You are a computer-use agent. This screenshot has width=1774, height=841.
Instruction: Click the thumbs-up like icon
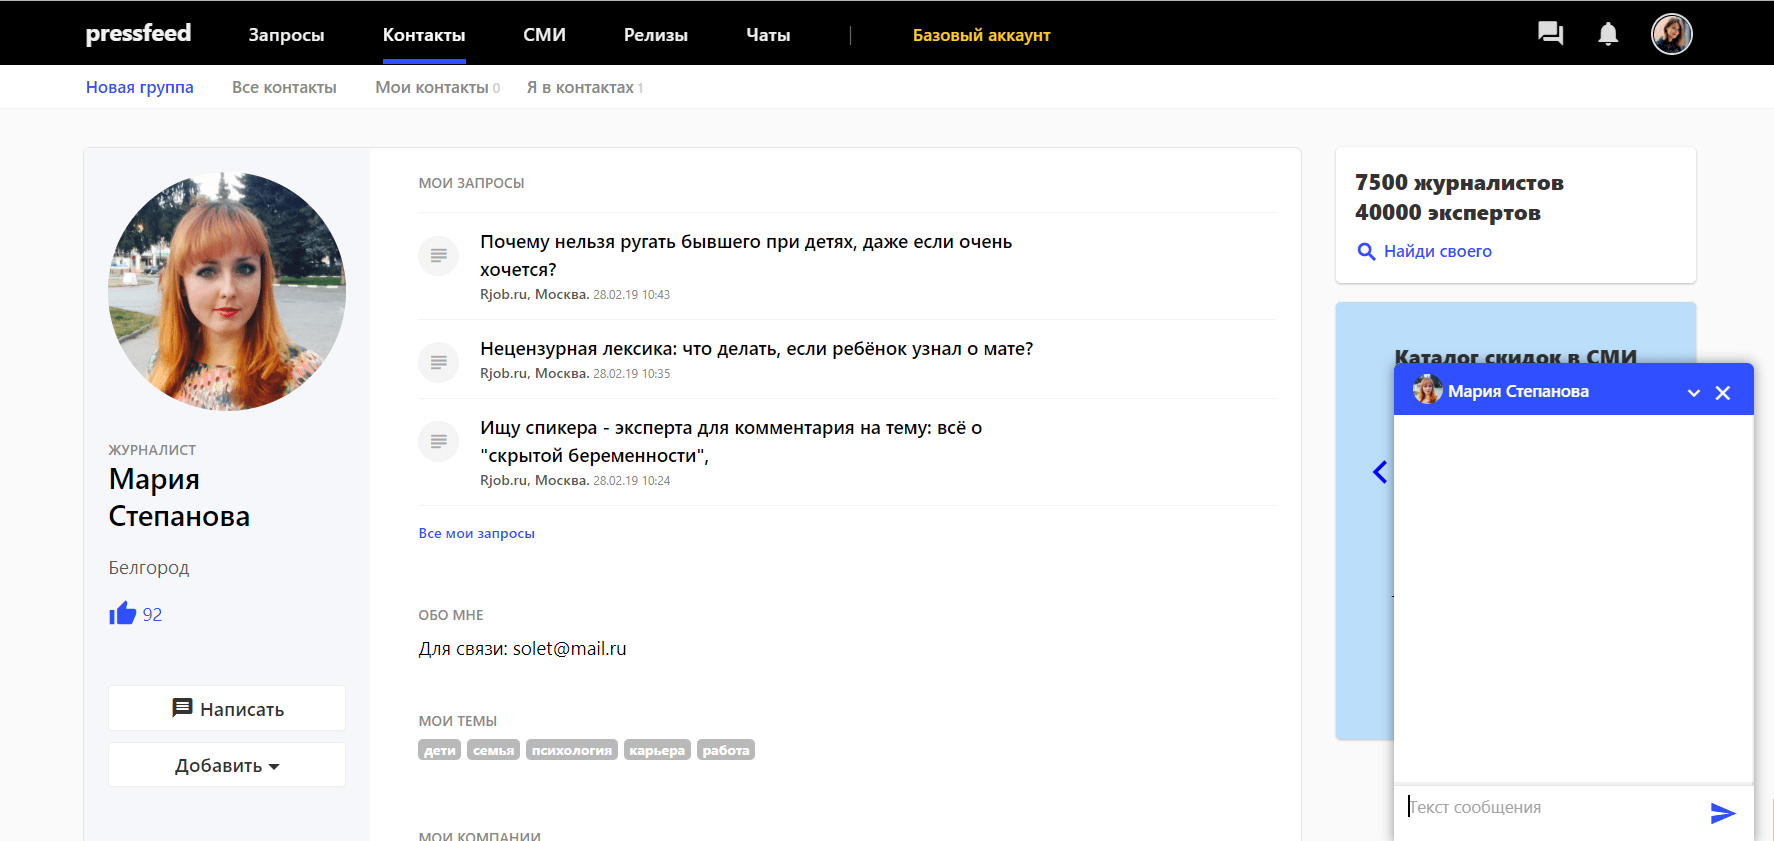pos(123,614)
